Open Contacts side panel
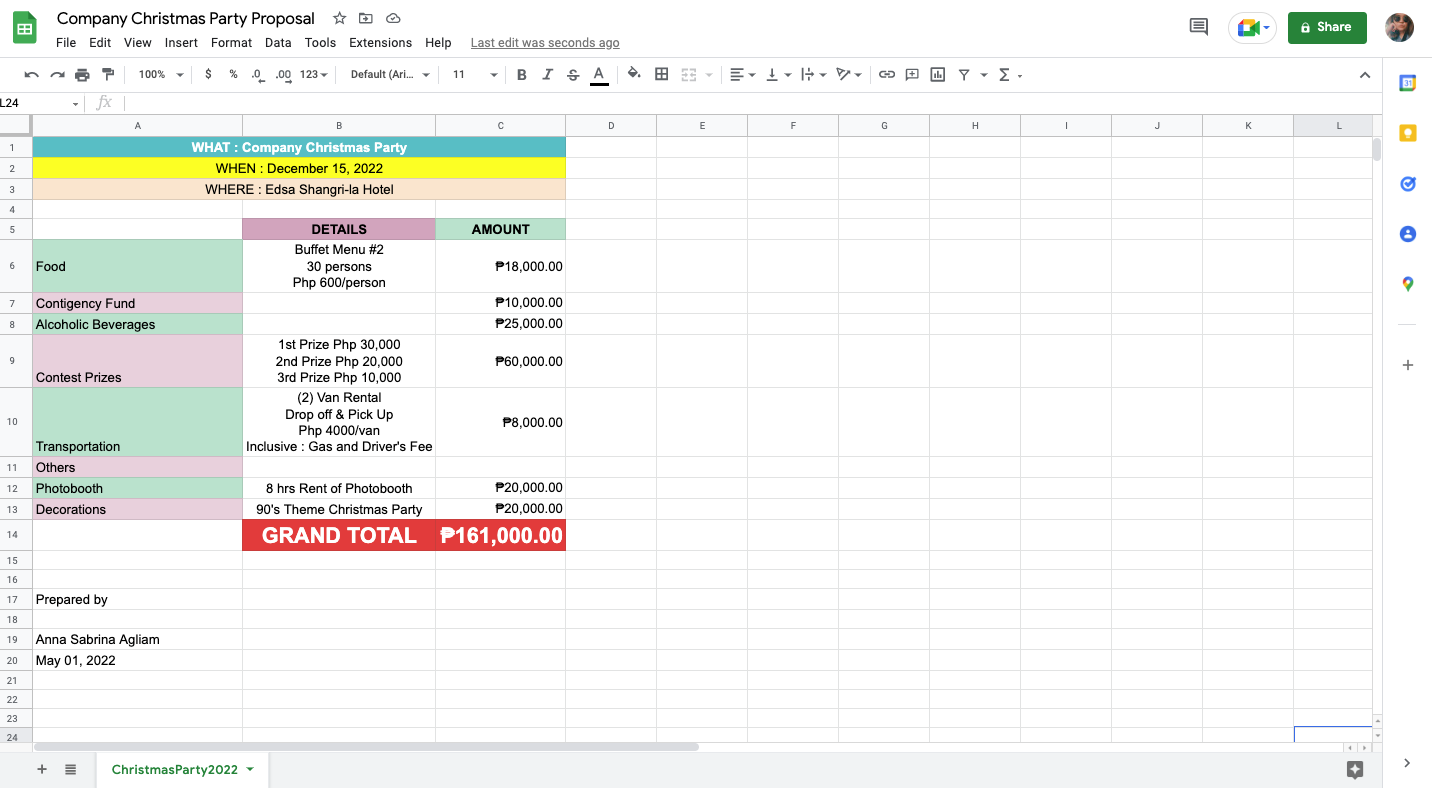The image size is (1432, 788). 1407,234
